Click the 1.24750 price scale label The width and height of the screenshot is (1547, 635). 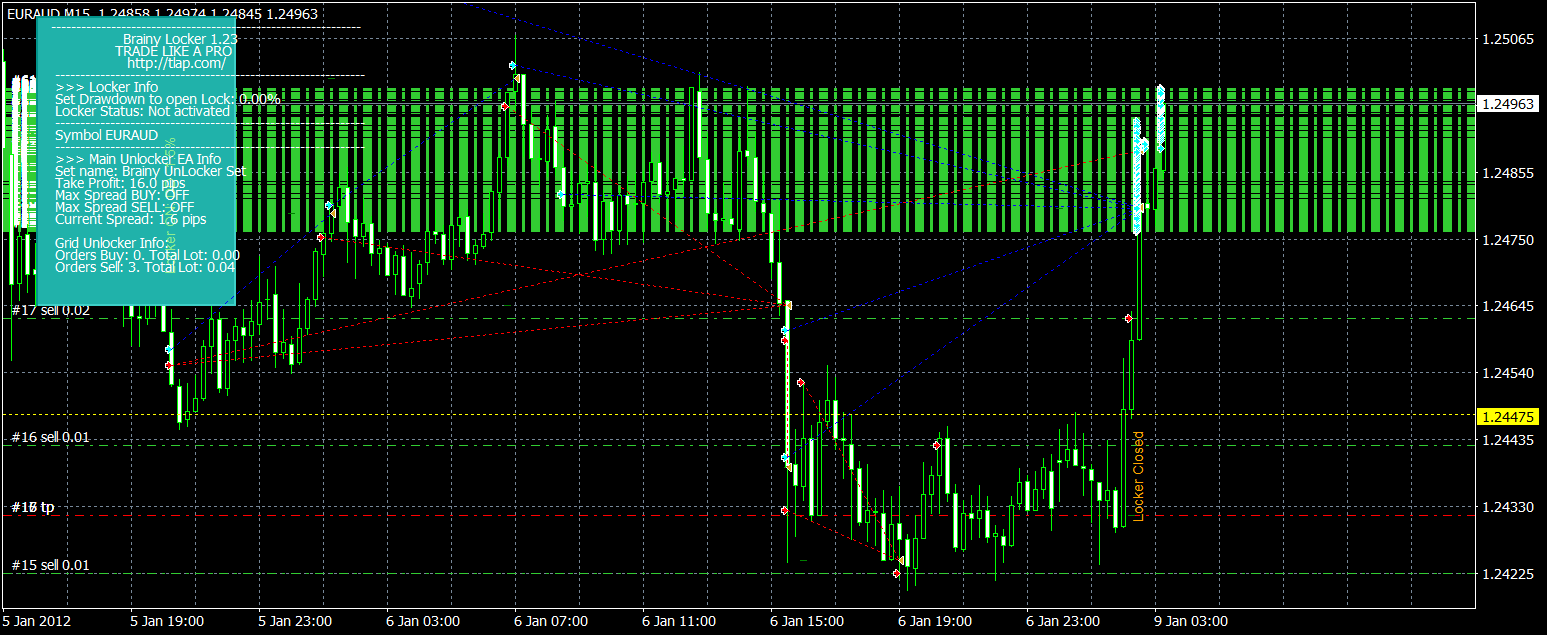pyautogui.click(x=1508, y=240)
